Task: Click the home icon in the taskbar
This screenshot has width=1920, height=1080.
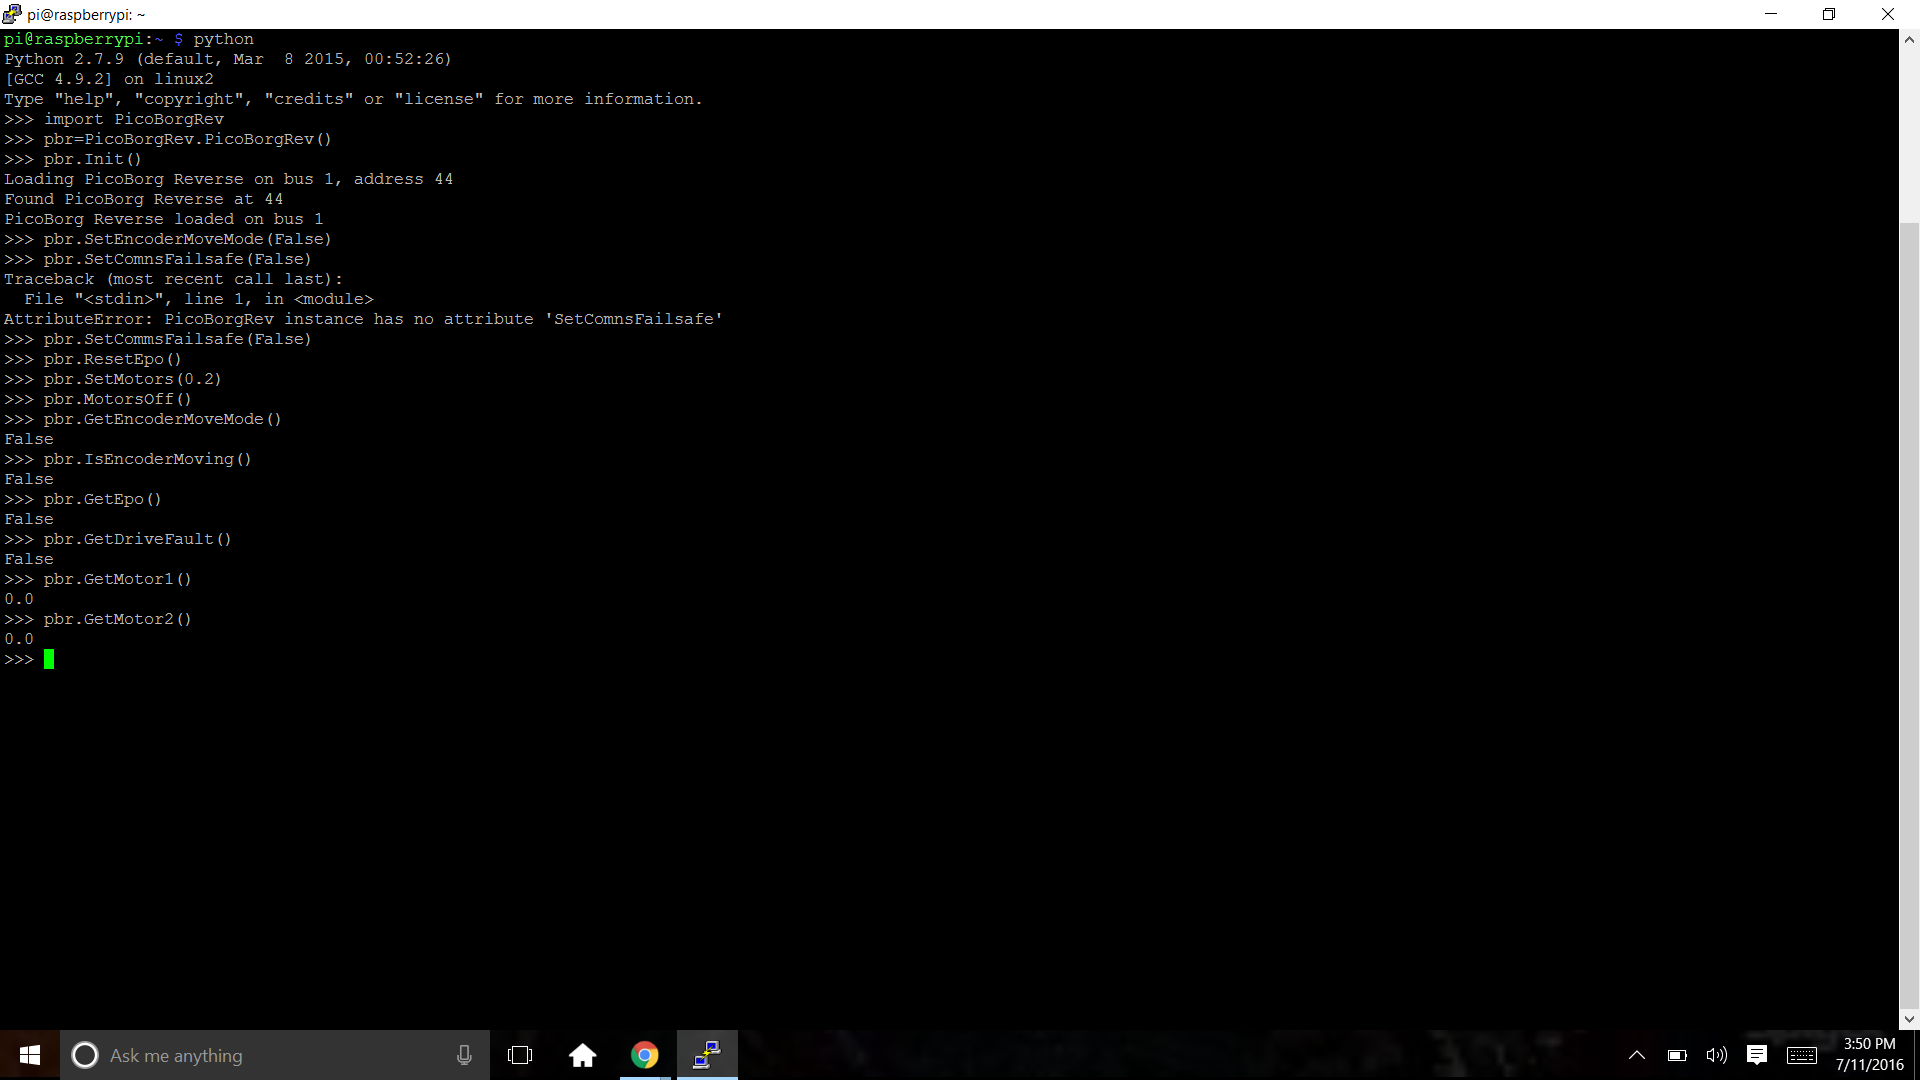Action: [x=582, y=1055]
